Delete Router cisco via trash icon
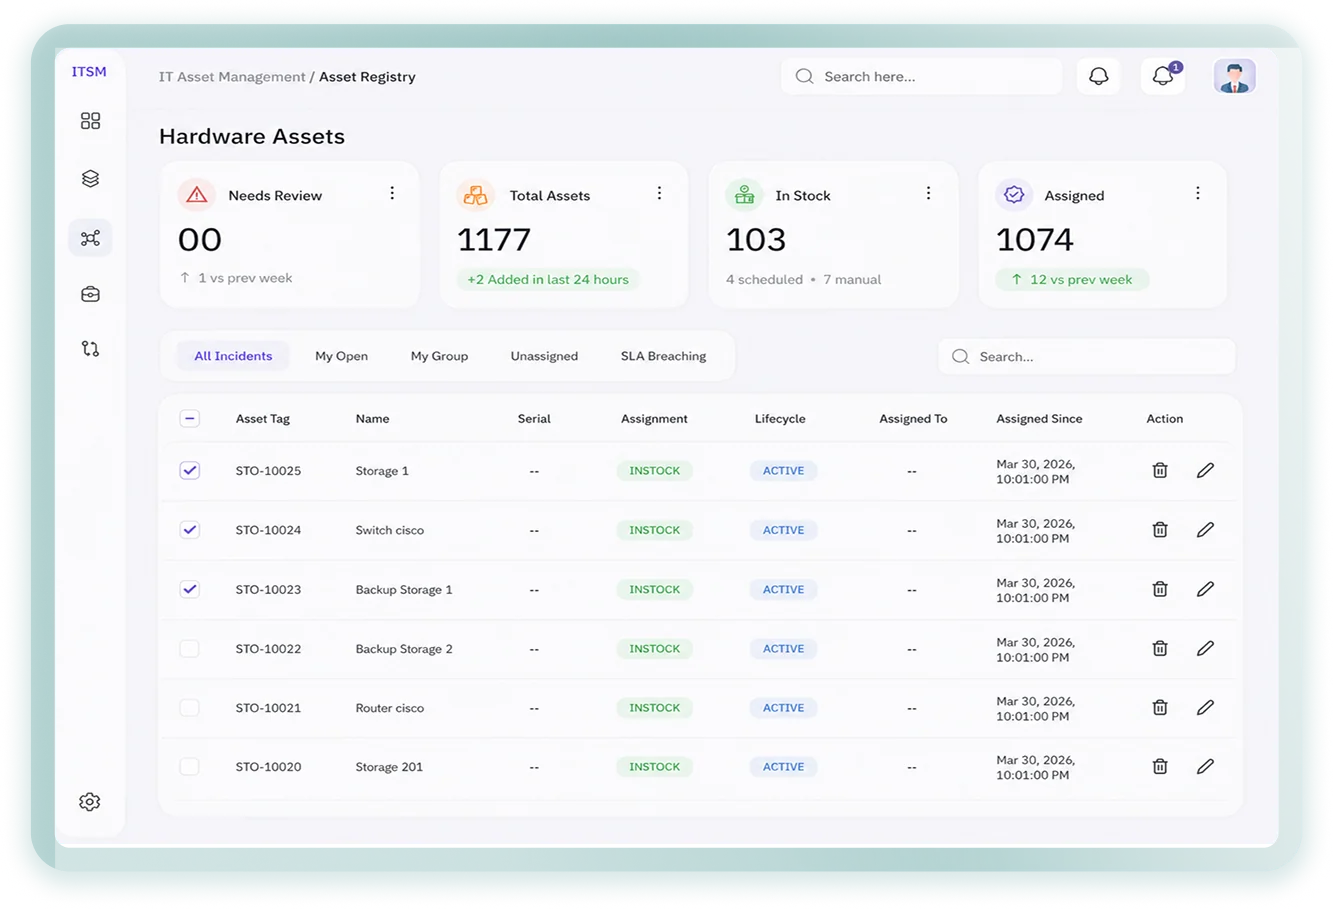The height and width of the screenshot is (910, 1334). [1160, 707]
